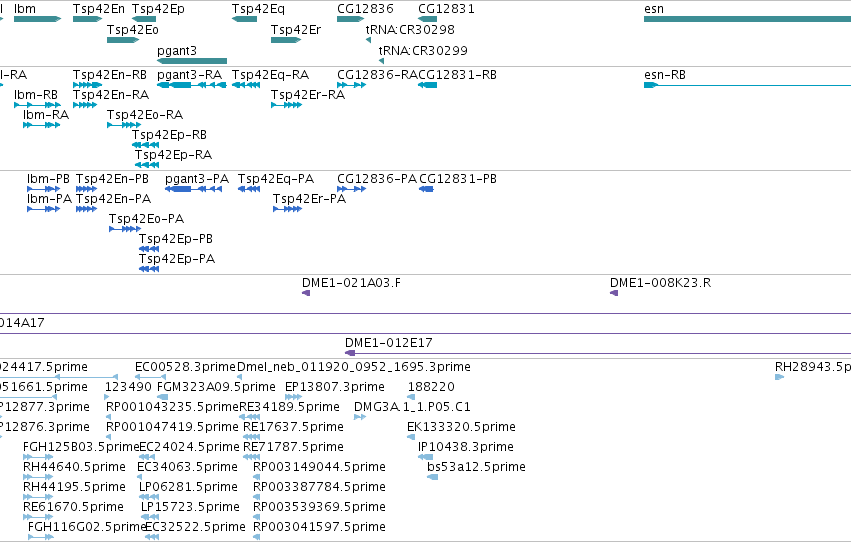Select protein CG12836-PA
Viewport: 851px width, 542px height.
[352, 189]
